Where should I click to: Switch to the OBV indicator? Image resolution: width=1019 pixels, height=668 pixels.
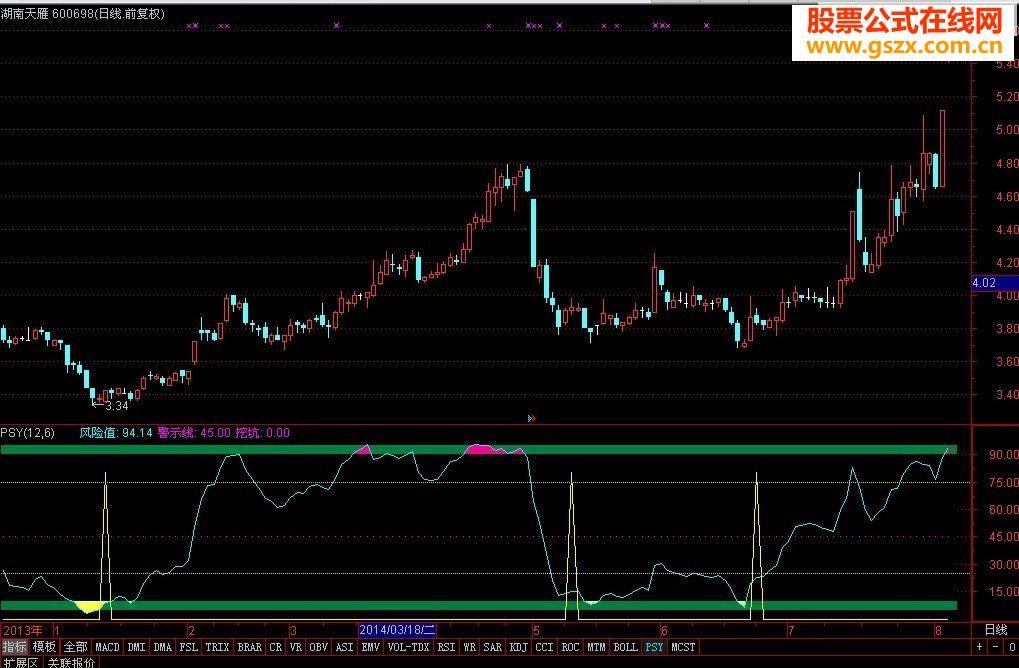[318, 647]
